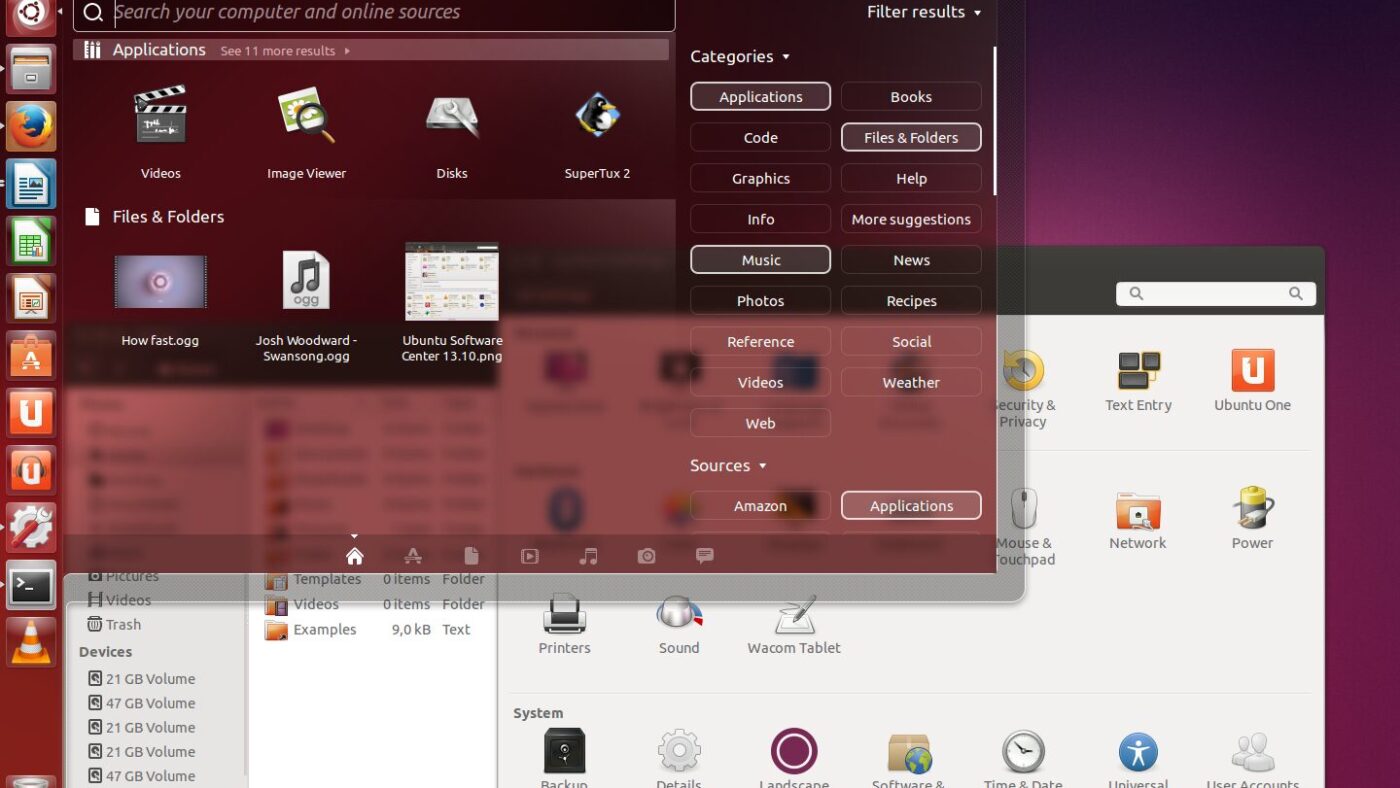Switch to the Applications lens icon
Viewport: 1400px width, 788px height.
(x=412, y=556)
